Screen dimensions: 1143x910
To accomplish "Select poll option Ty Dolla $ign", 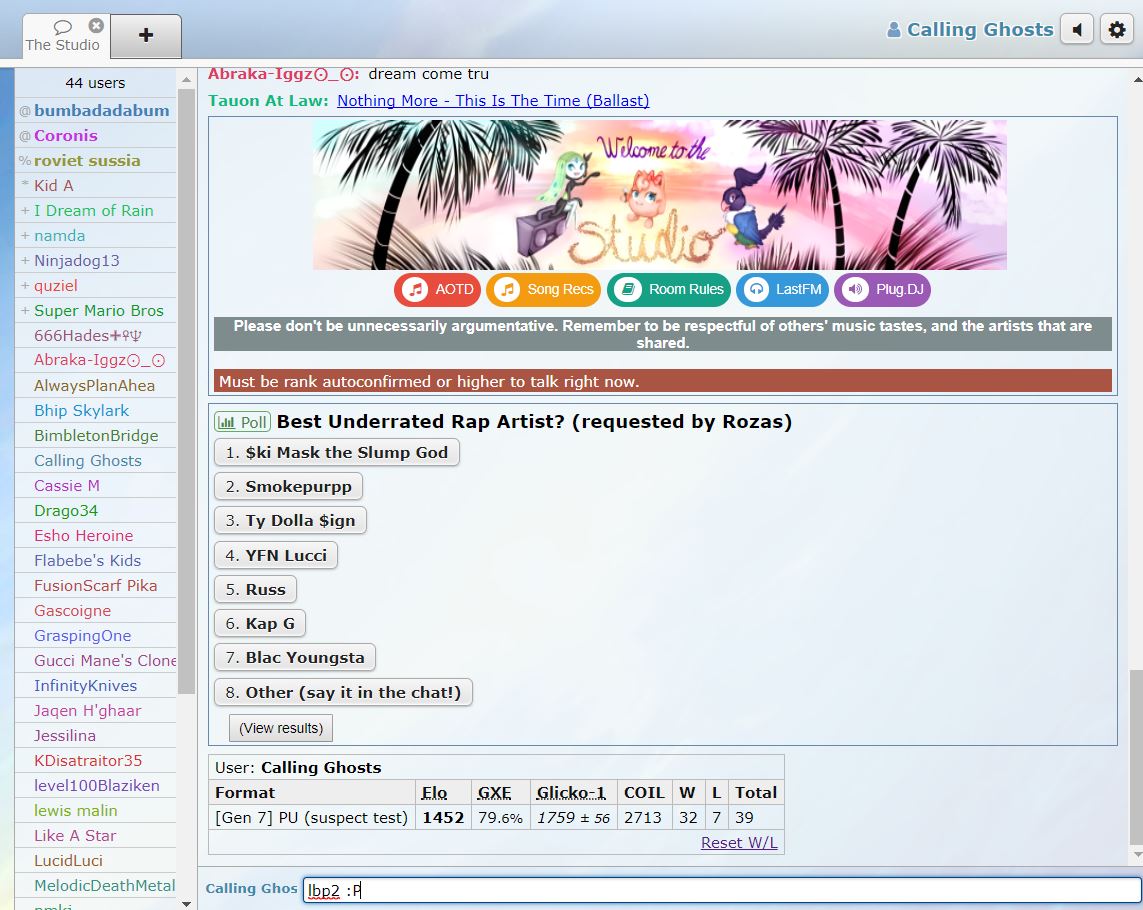I will (291, 521).
